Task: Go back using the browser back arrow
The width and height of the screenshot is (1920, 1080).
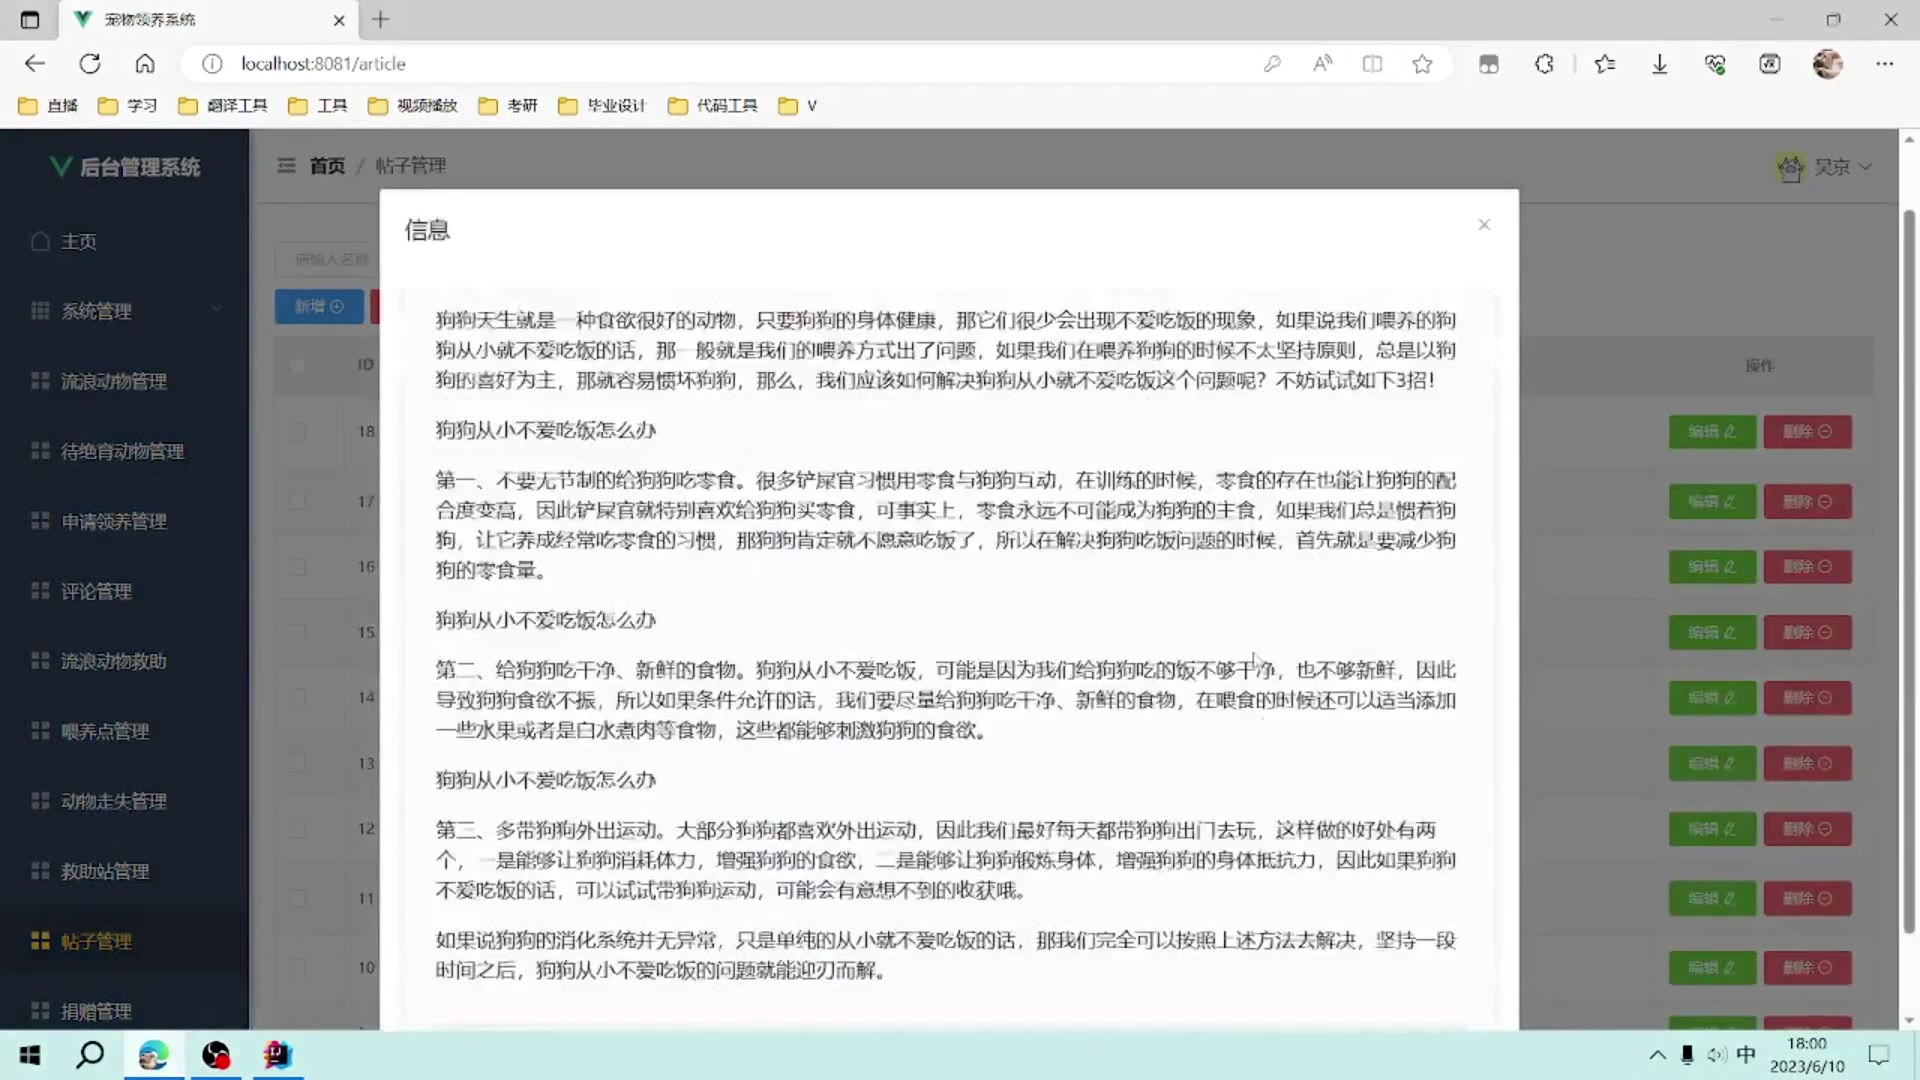Action: [x=35, y=64]
